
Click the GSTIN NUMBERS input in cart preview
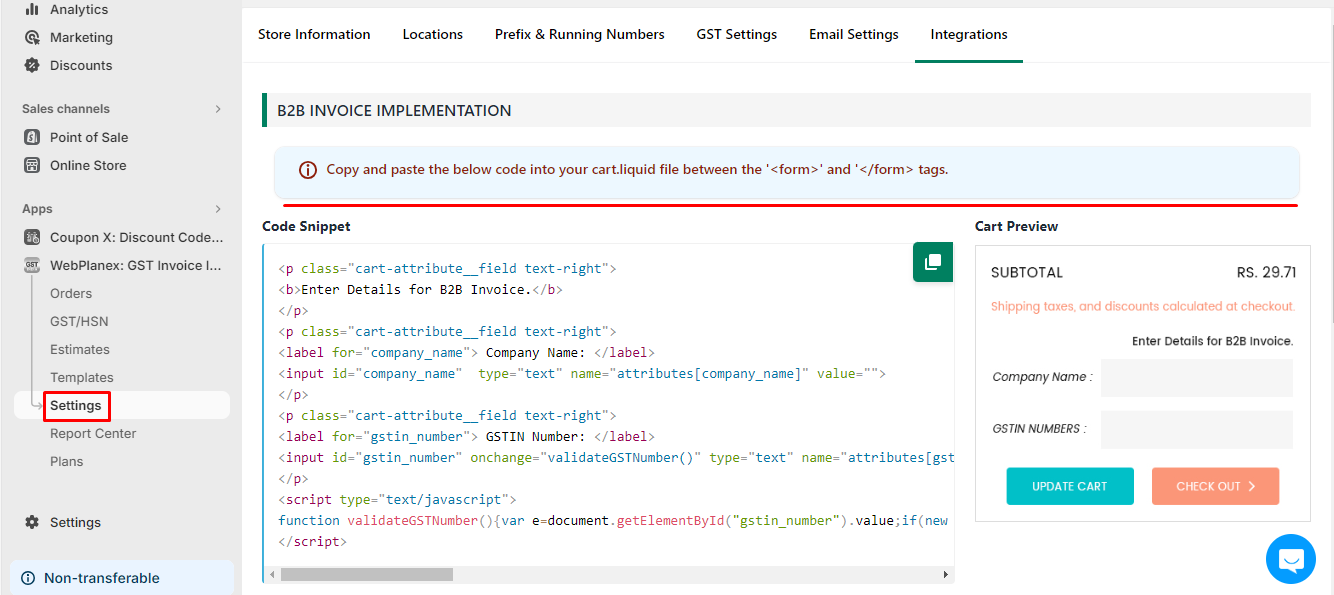[x=1197, y=429]
